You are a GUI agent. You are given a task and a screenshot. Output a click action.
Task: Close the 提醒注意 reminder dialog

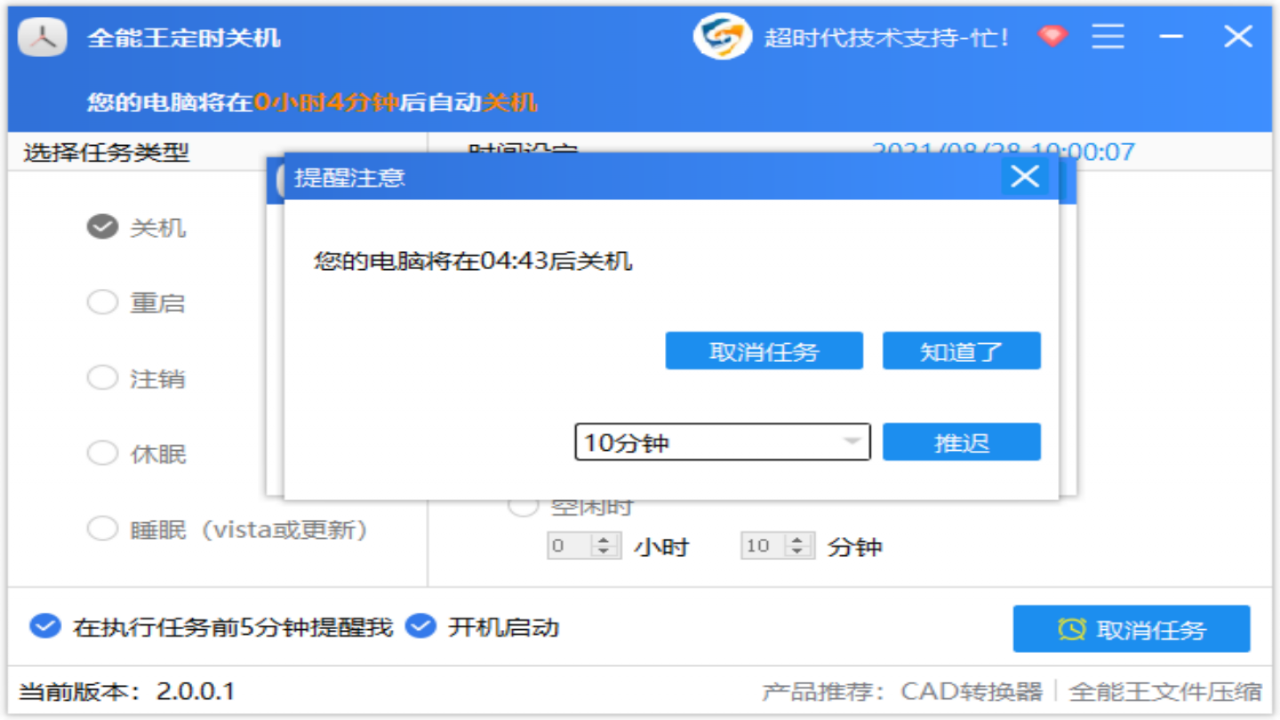point(1023,177)
